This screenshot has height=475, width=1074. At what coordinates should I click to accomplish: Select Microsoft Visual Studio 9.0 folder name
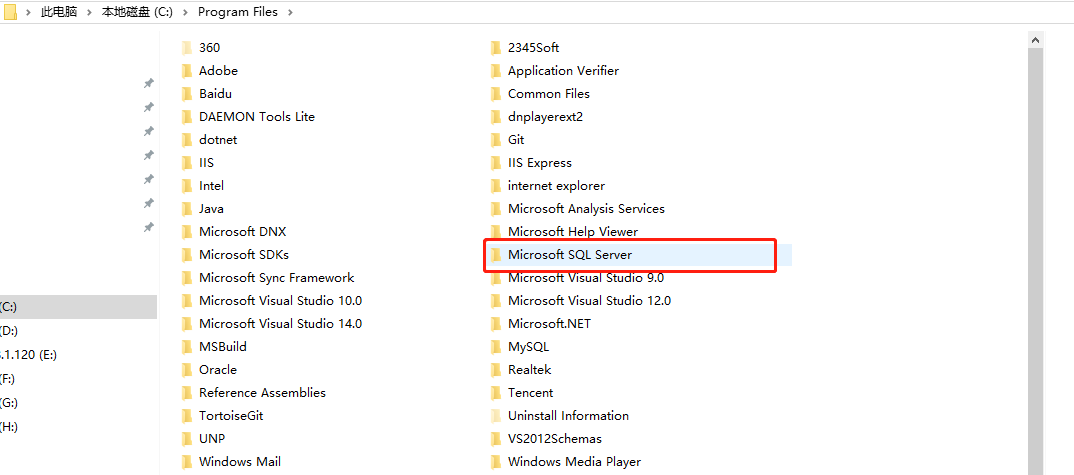coord(586,278)
